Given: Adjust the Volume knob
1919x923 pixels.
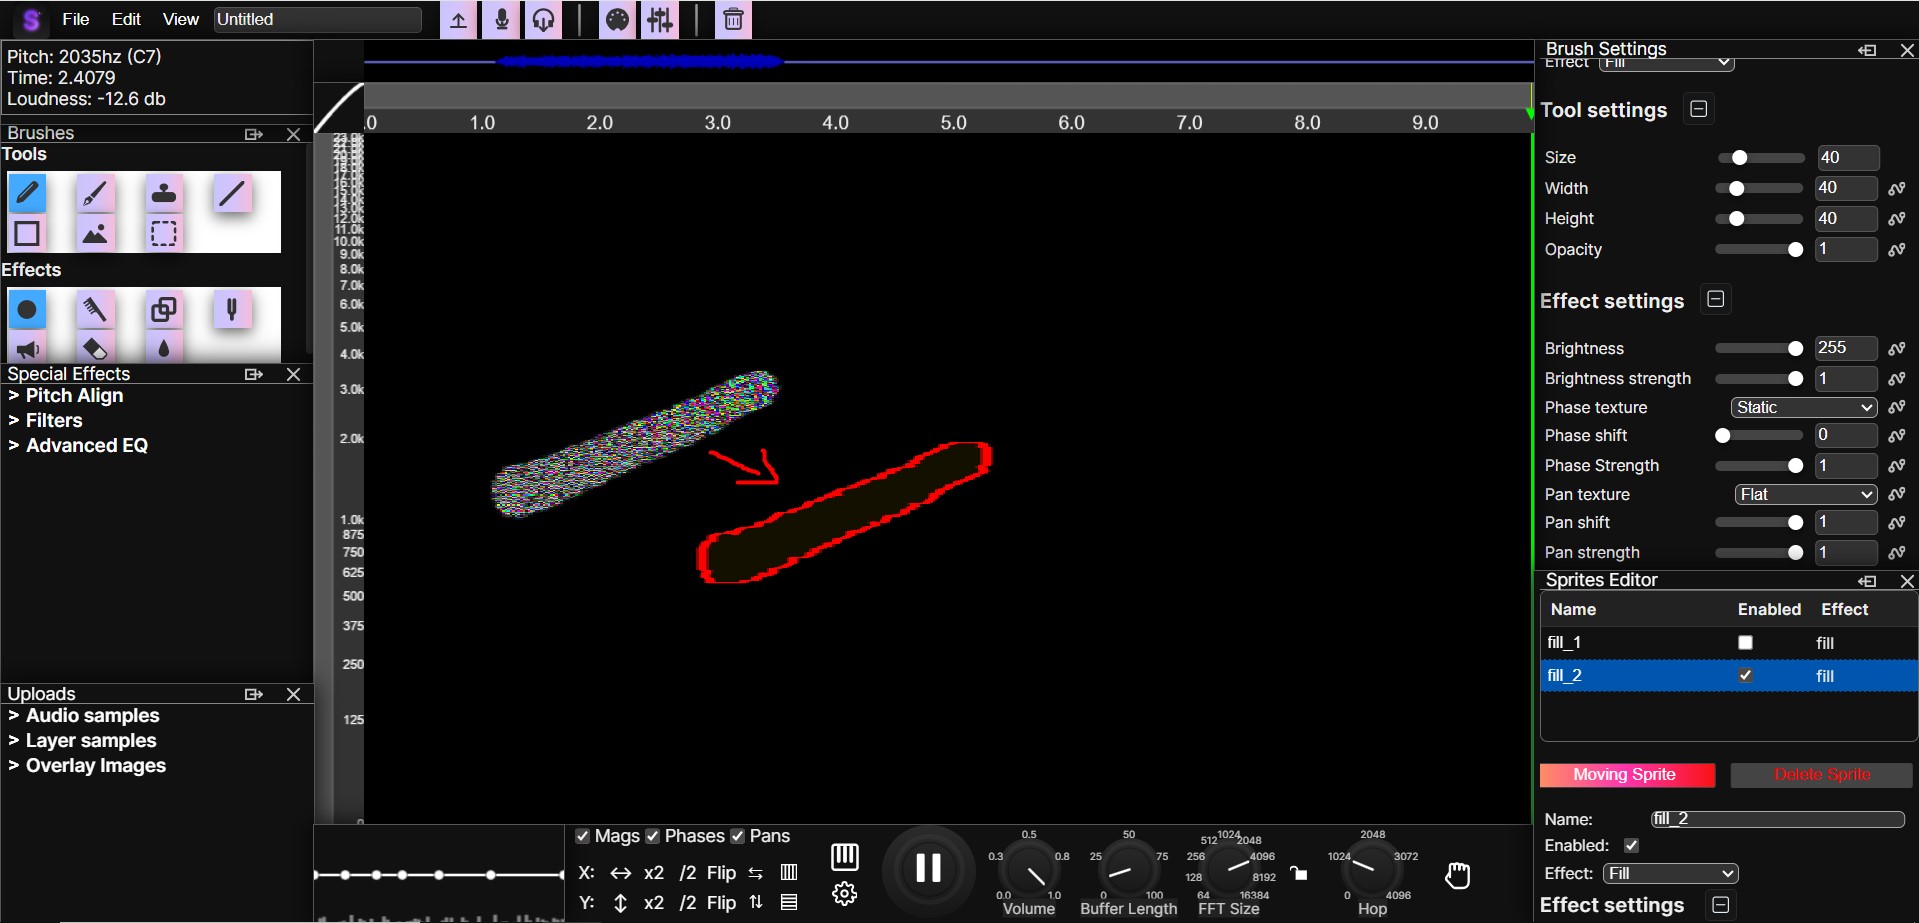Looking at the screenshot, I should [1029, 869].
